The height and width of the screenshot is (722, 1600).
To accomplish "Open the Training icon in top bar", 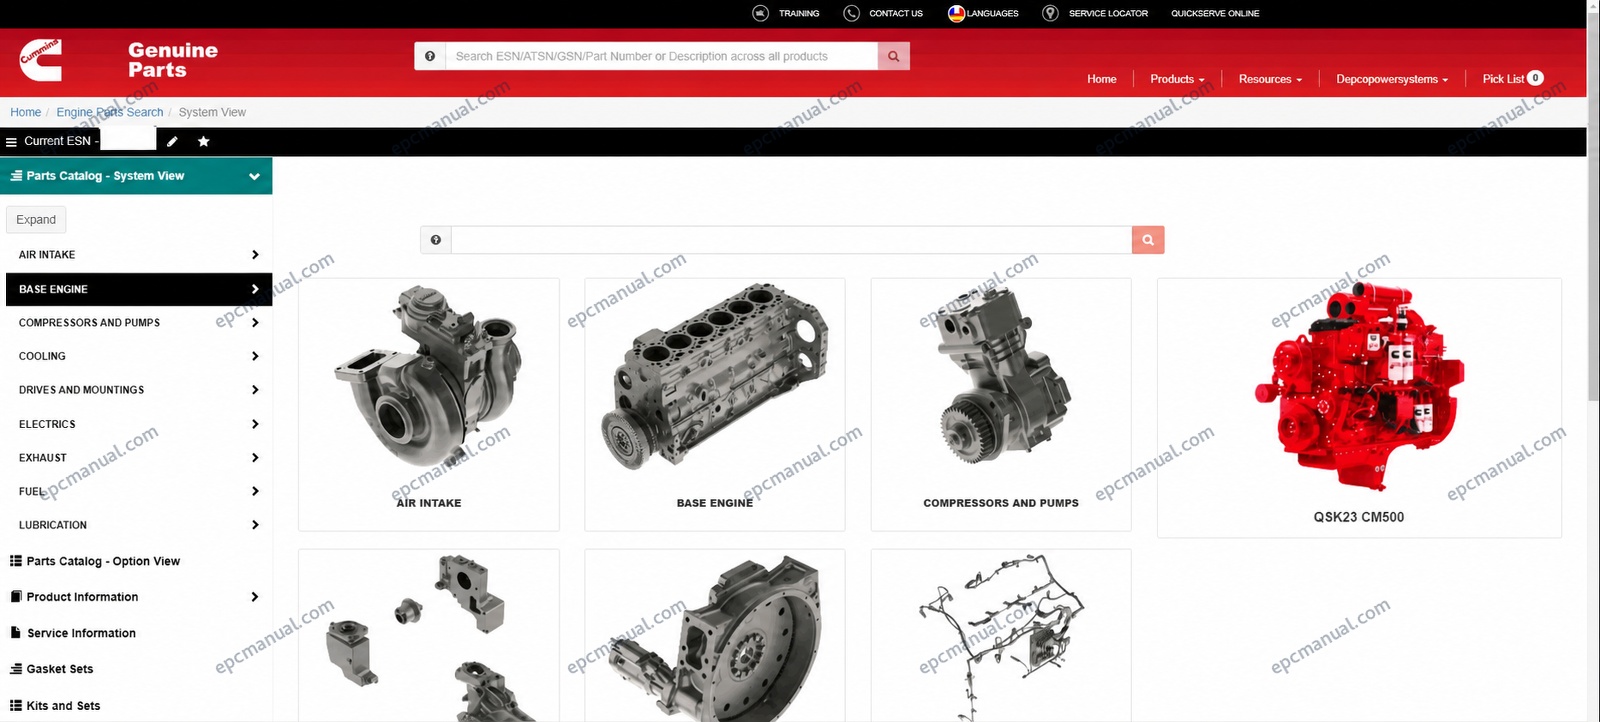I will pos(761,13).
